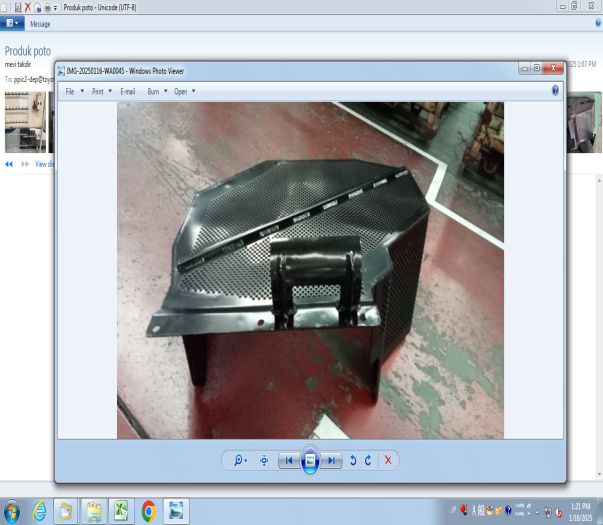Switch to Photo Viewer taskbar button

coord(176,511)
